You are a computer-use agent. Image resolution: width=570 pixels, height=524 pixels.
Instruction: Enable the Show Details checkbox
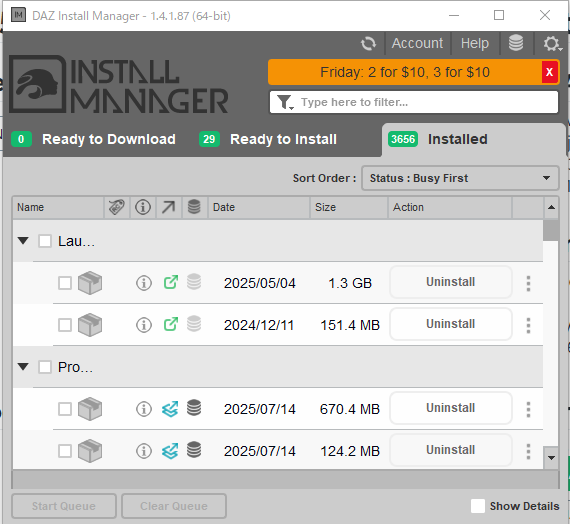tap(478, 506)
